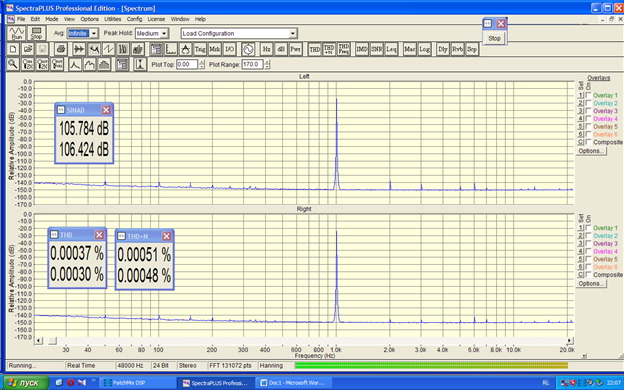
Task: Click the floating Stop button
Action: pos(494,38)
